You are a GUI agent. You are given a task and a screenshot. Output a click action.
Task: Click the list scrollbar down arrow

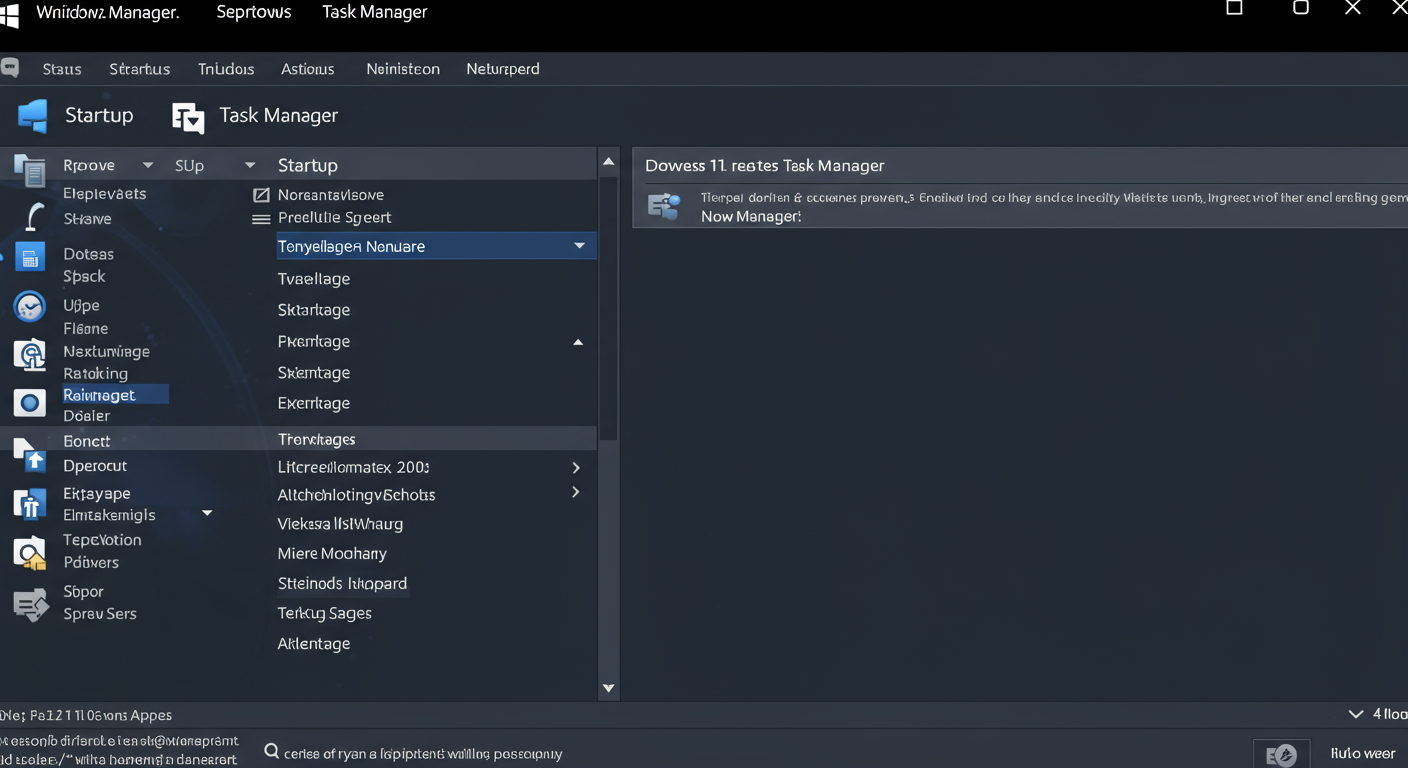point(608,688)
